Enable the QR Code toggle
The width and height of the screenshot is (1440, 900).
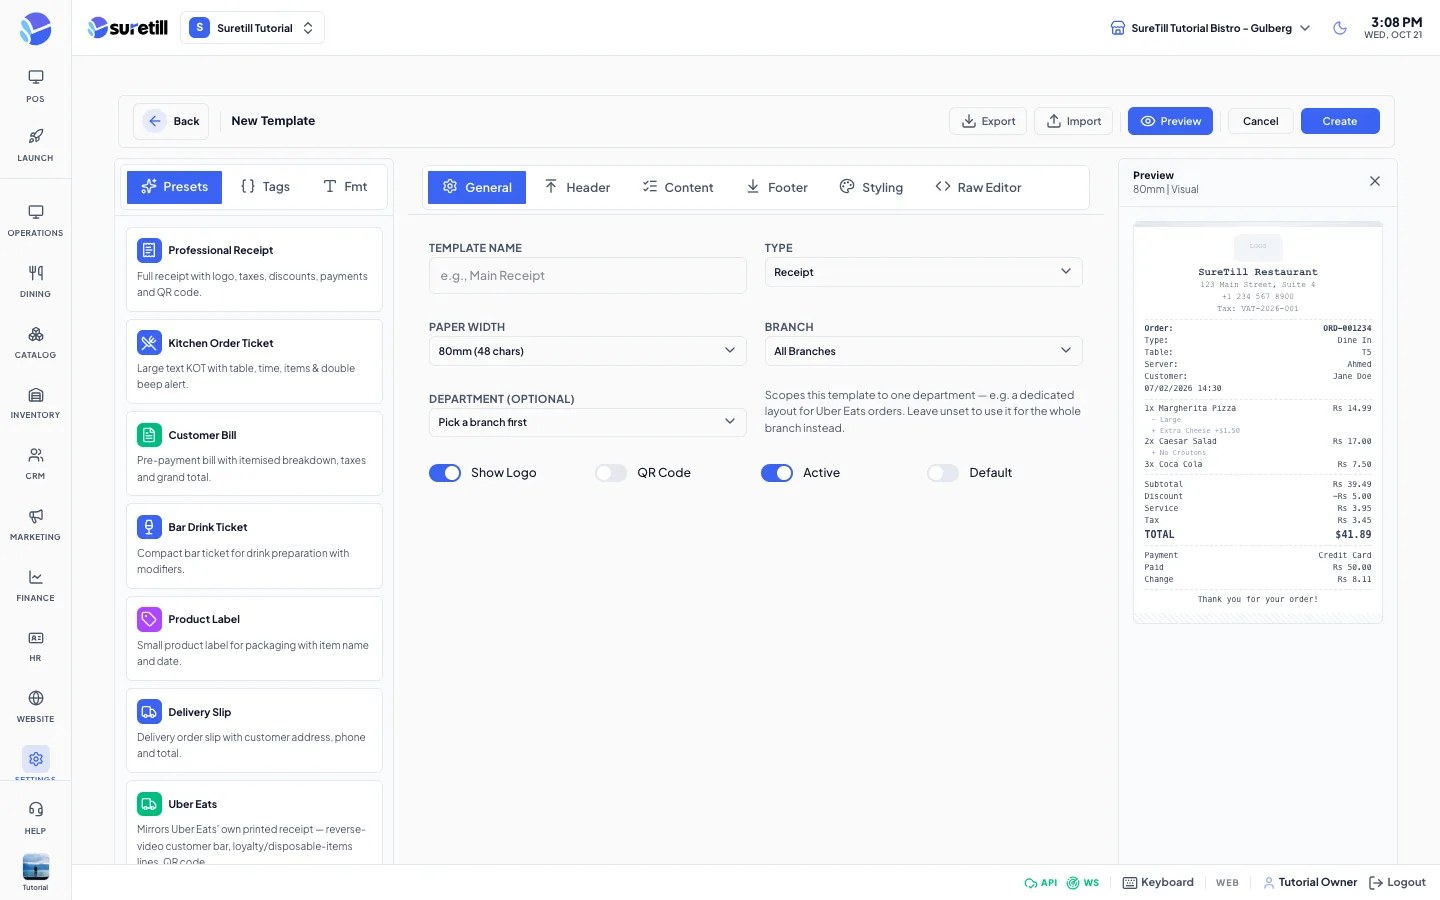click(611, 473)
